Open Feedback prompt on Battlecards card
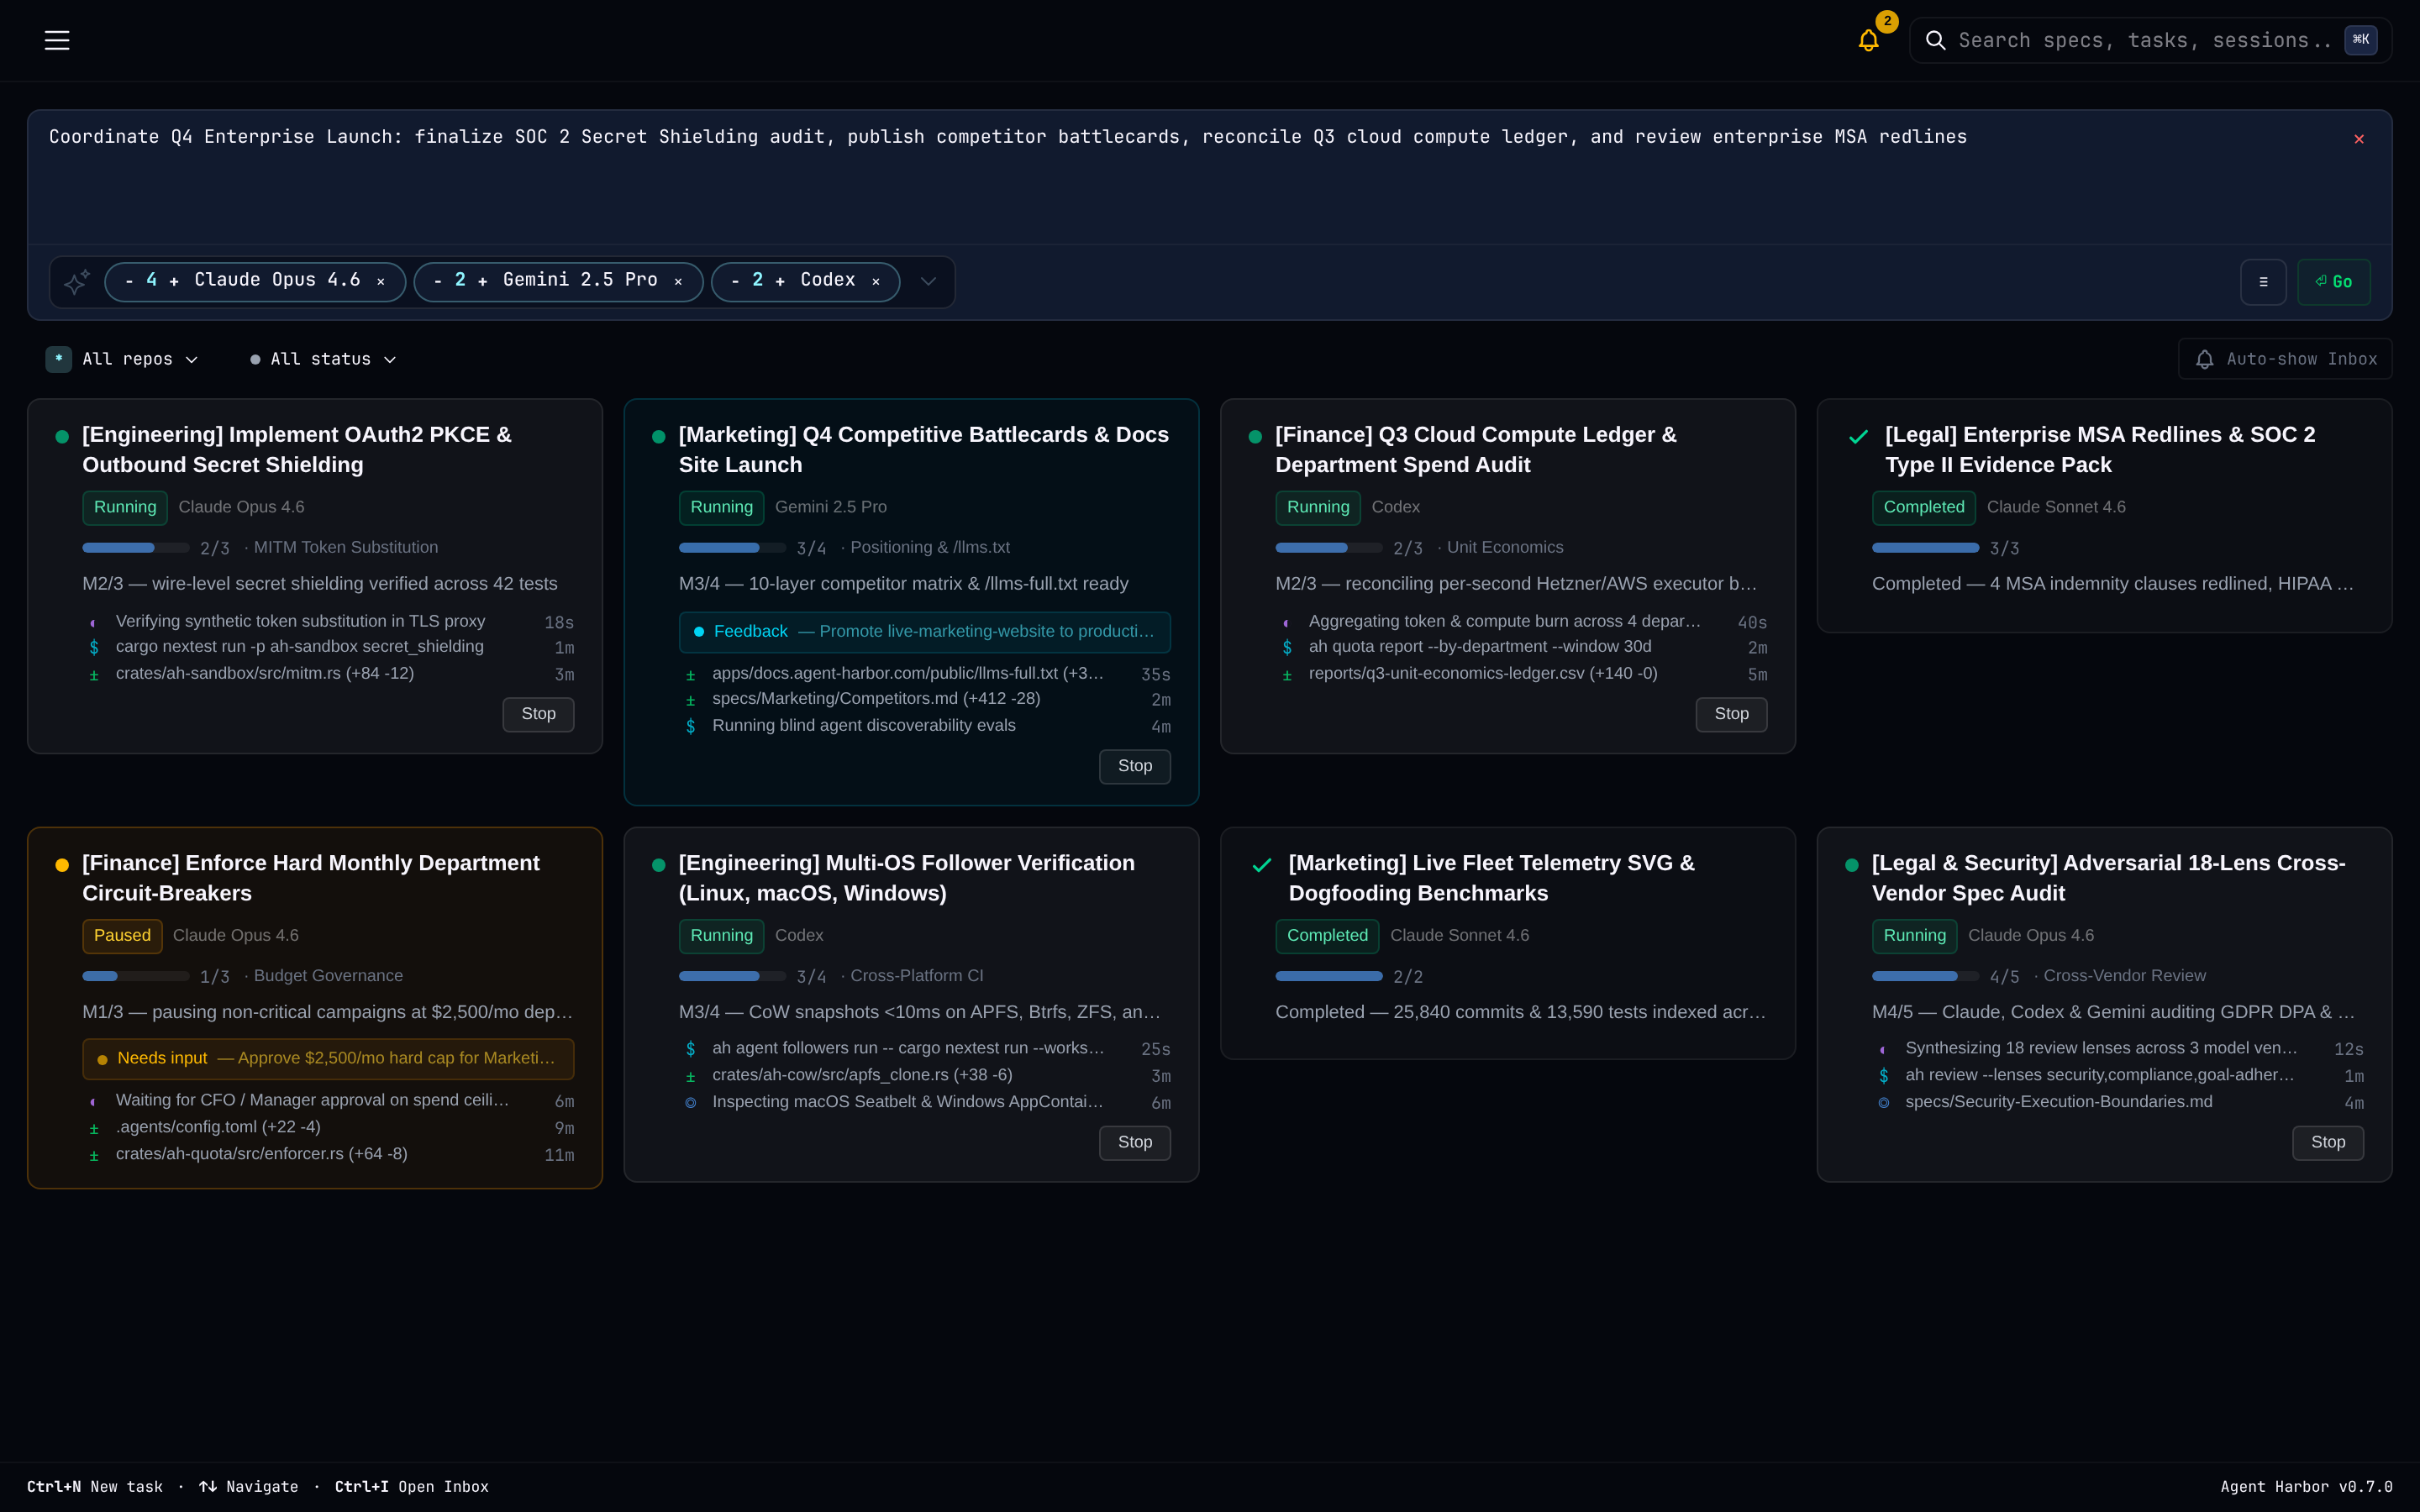 pos(924,632)
